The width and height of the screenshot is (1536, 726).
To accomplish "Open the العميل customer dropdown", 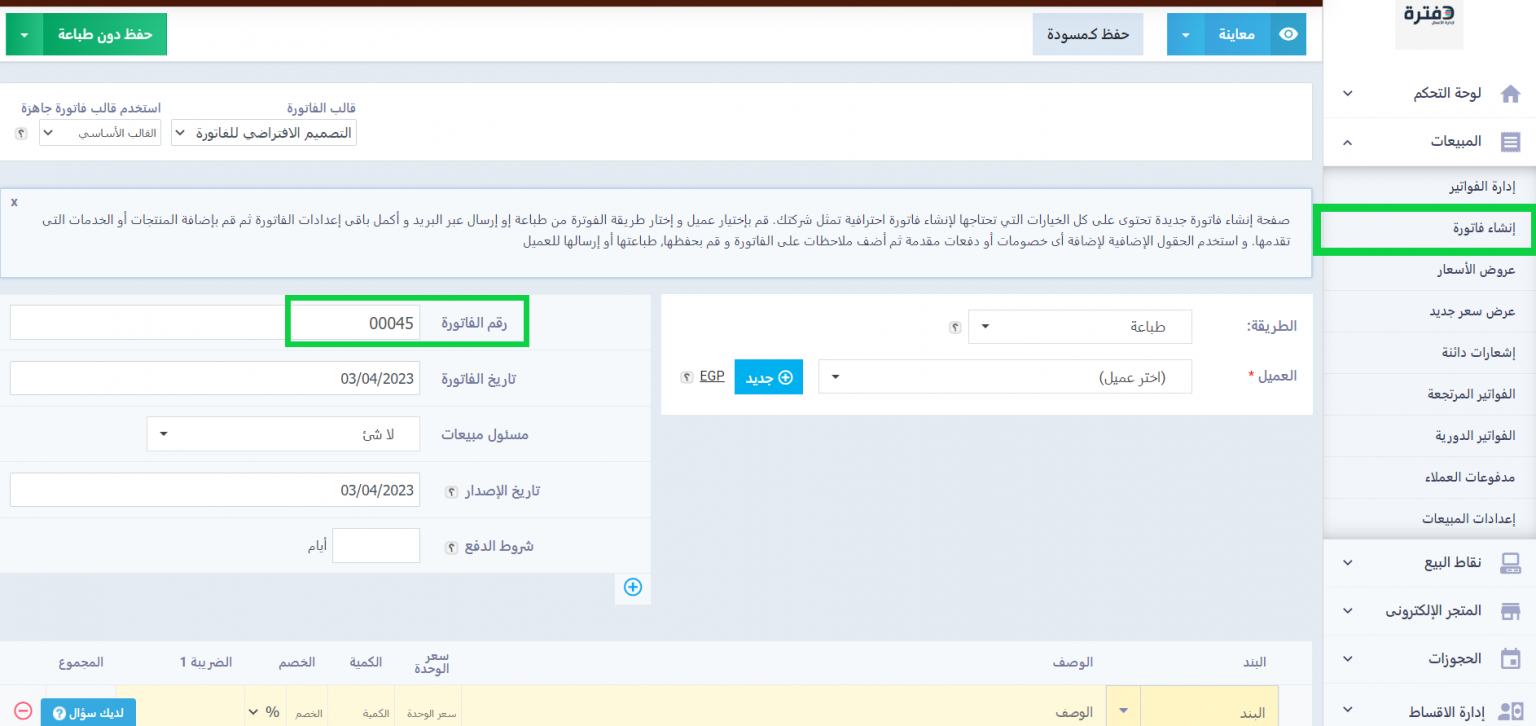I will click(x=1004, y=378).
